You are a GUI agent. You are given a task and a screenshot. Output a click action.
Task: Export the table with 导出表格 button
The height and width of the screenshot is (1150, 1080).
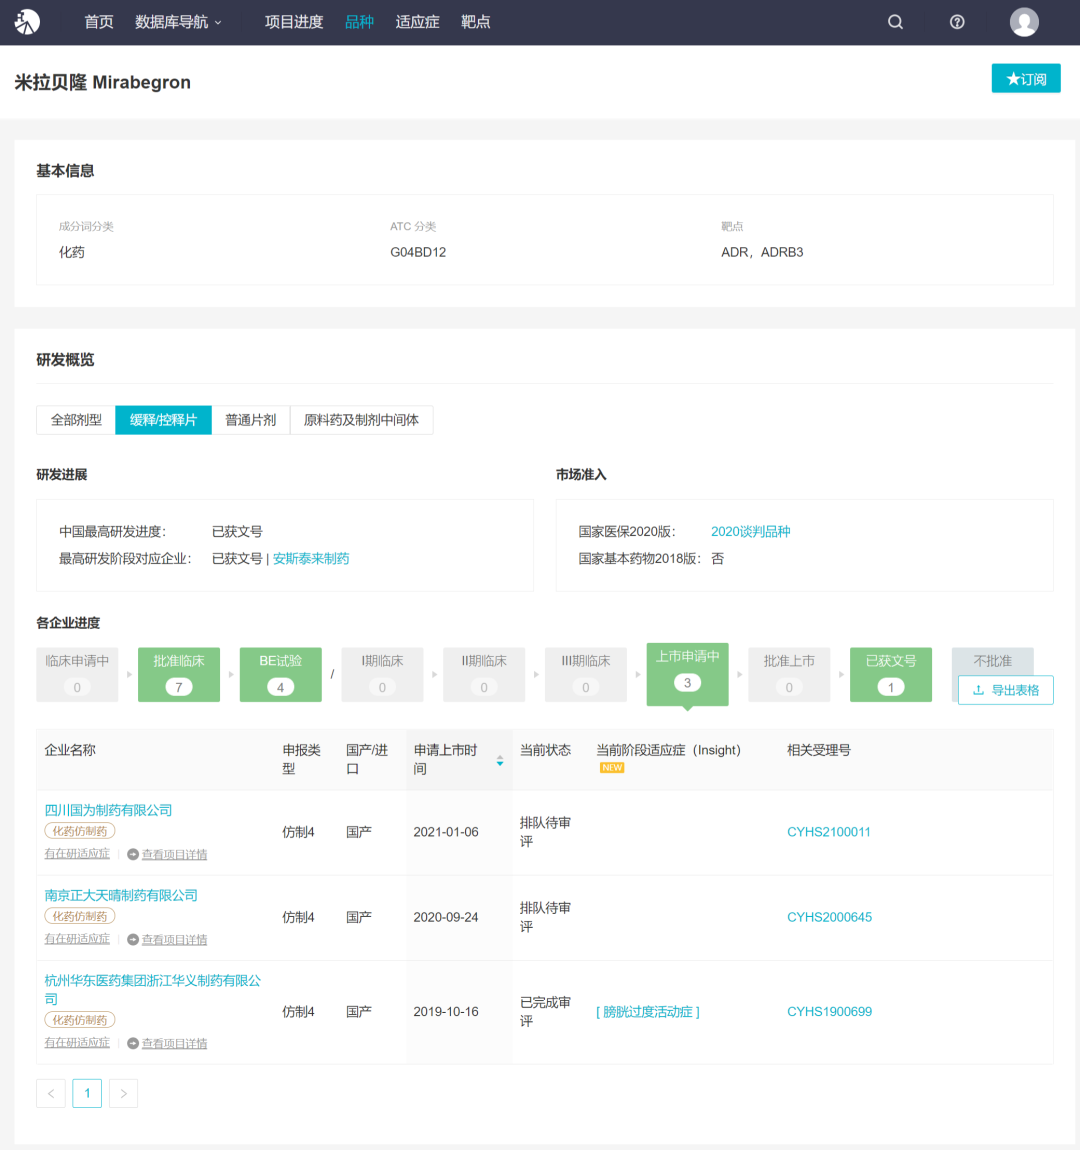1006,690
